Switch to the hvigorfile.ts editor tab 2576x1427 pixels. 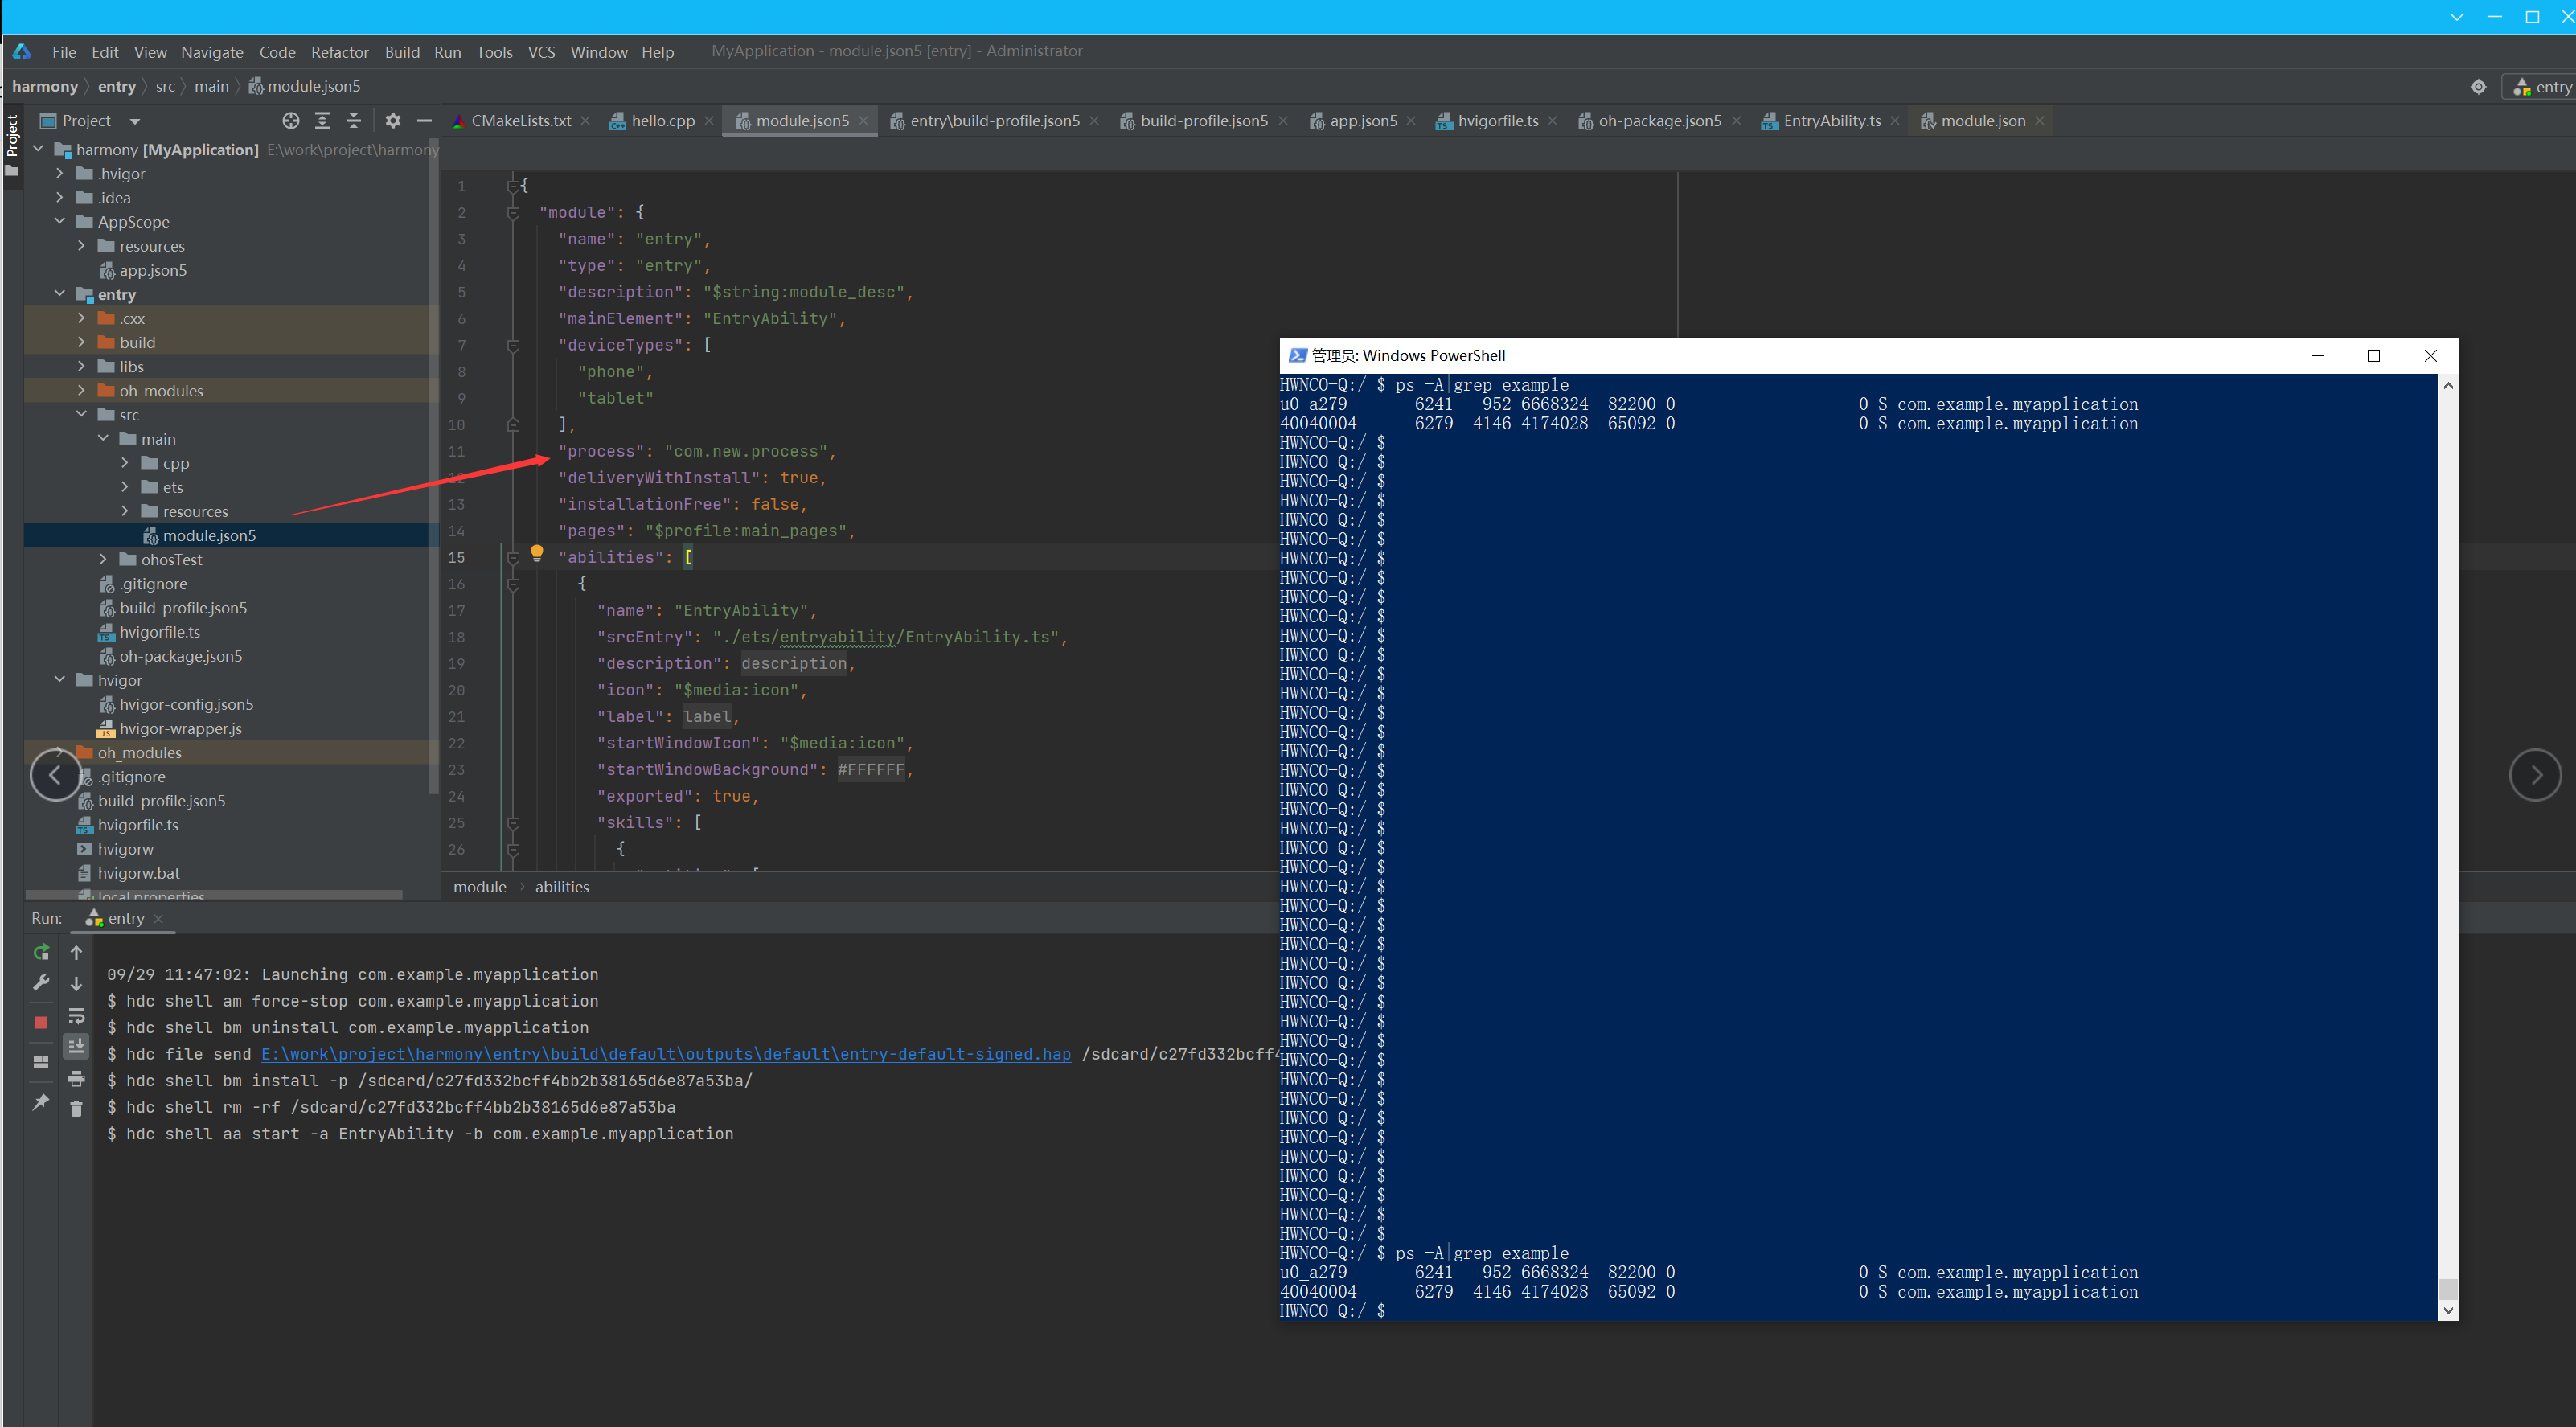pyautogui.click(x=1498, y=121)
